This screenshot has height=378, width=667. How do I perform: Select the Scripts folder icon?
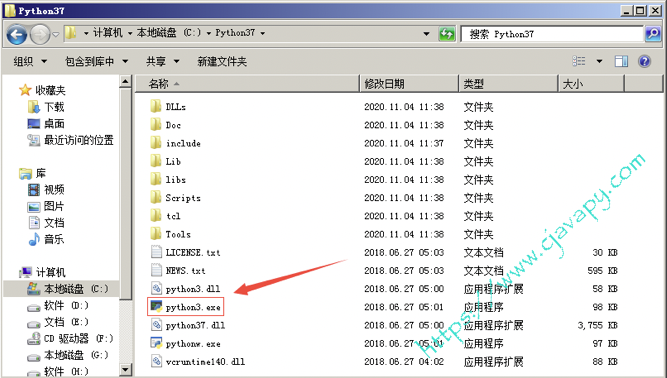pos(156,198)
